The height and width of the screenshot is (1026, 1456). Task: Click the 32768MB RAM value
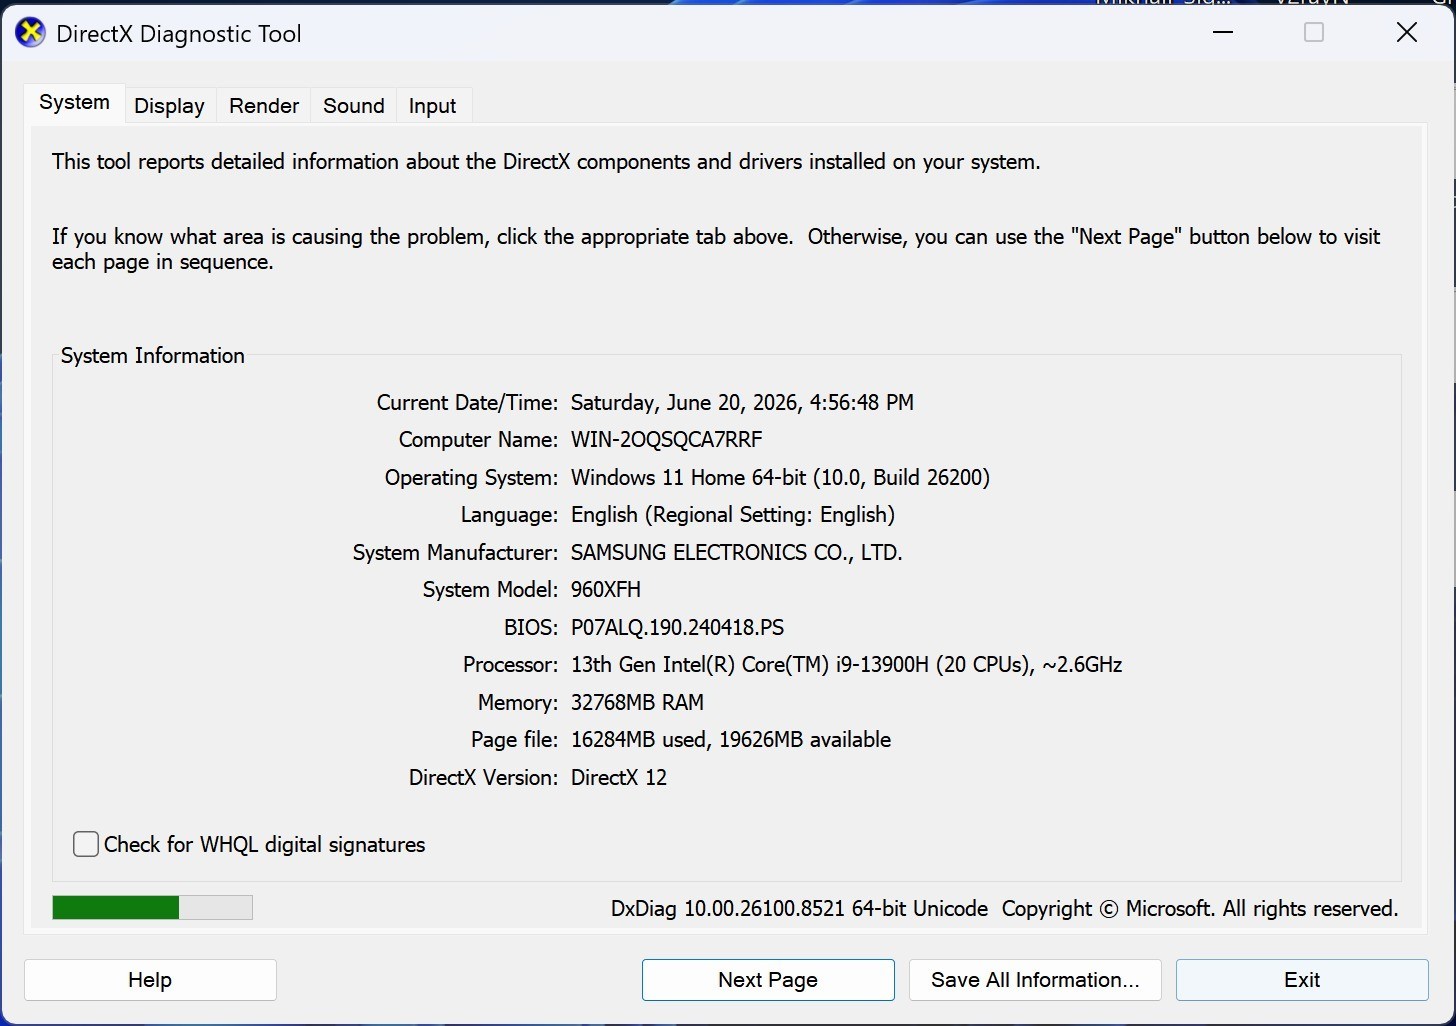[x=637, y=703]
